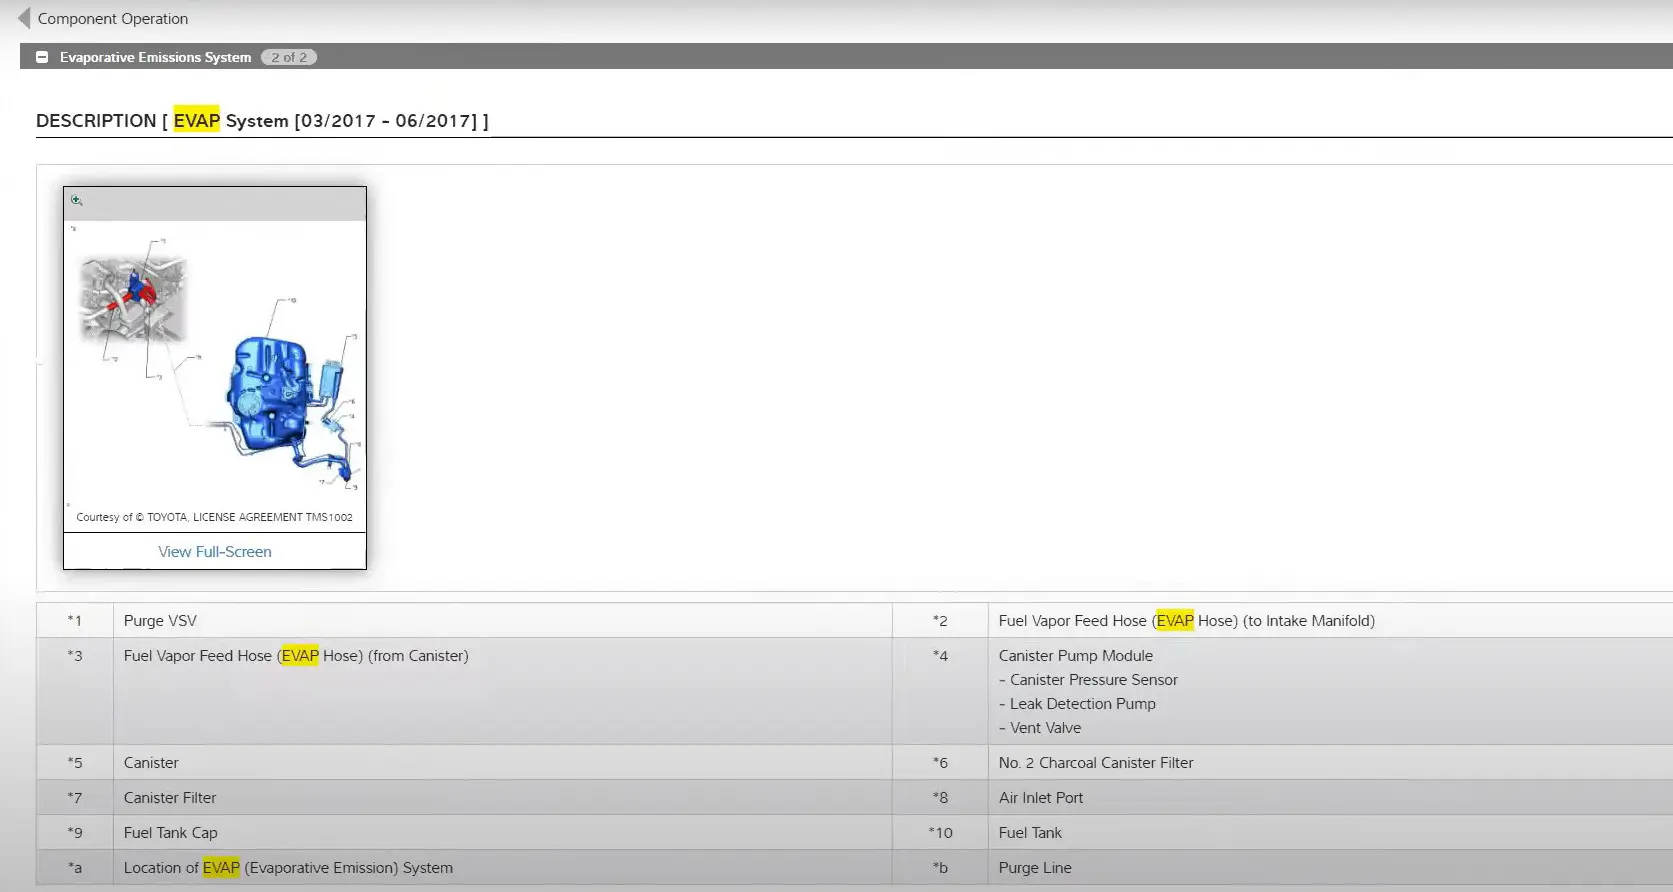
Task: Click the 'Canister Pump Module' entry
Action: point(1075,656)
